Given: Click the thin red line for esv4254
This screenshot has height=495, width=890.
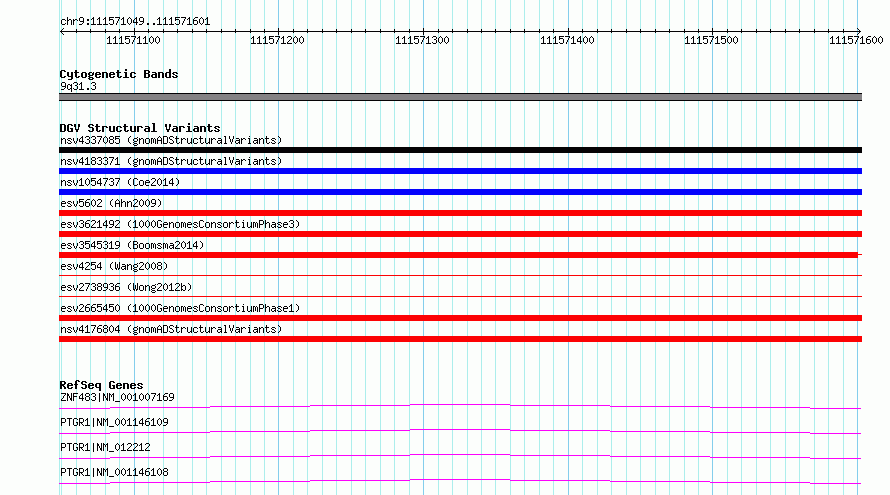Looking at the screenshot, I should point(460,275).
